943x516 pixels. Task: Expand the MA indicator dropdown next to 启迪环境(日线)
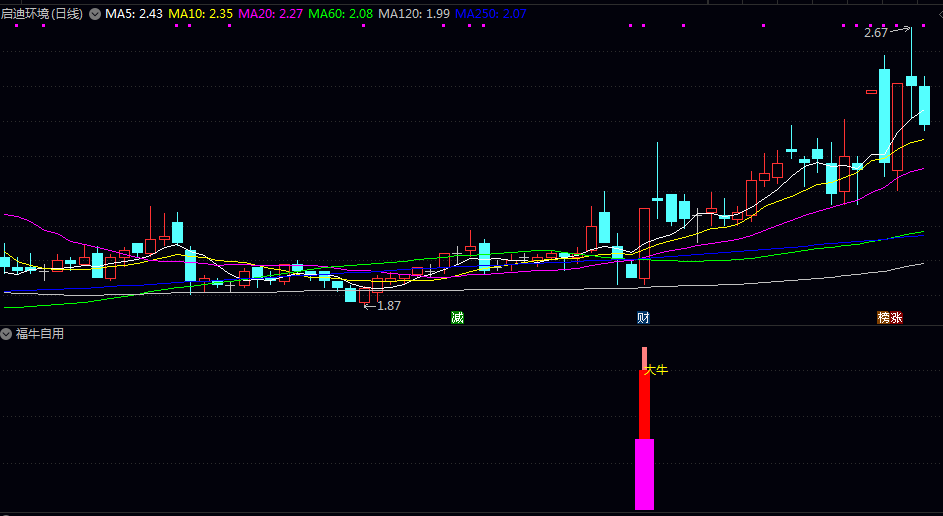[x=95, y=14]
